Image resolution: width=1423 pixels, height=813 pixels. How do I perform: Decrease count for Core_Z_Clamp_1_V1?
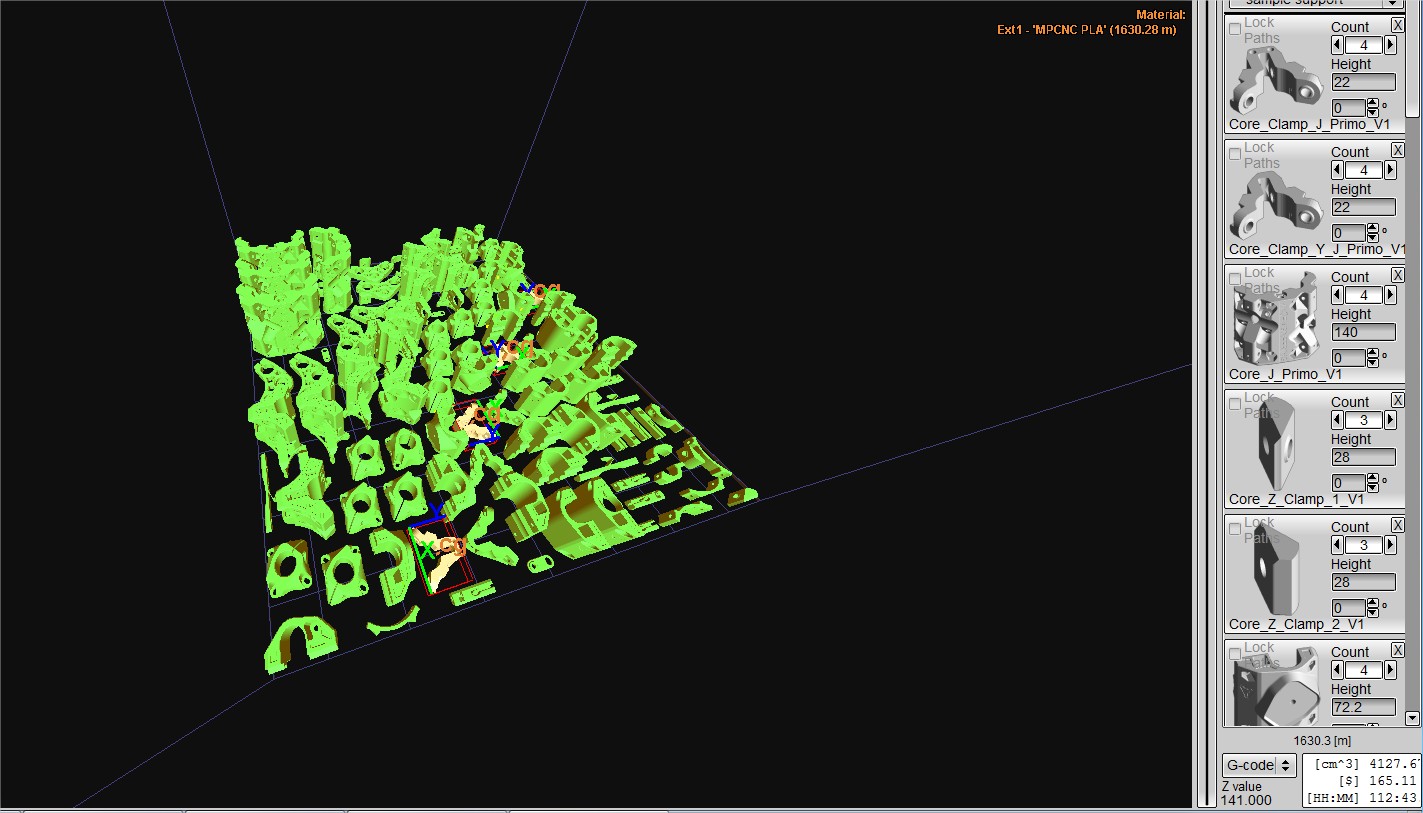point(1337,420)
